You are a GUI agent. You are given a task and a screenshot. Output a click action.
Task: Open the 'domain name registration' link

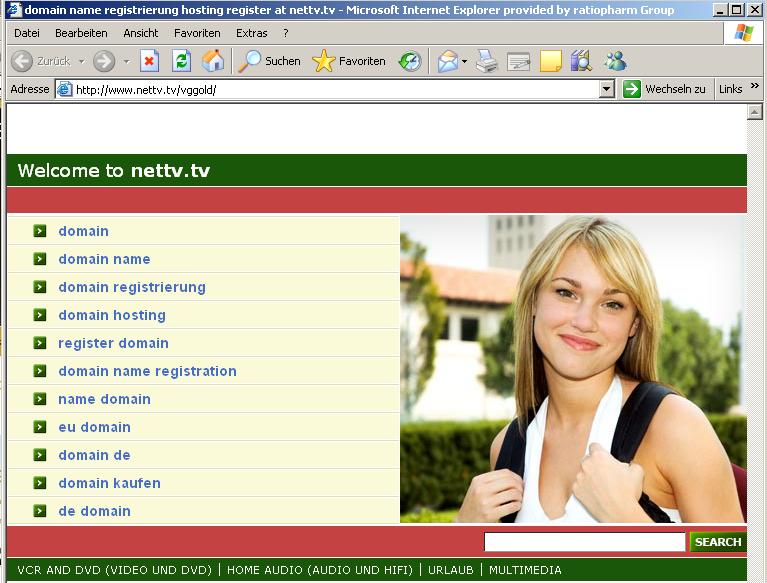(x=147, y=371)
